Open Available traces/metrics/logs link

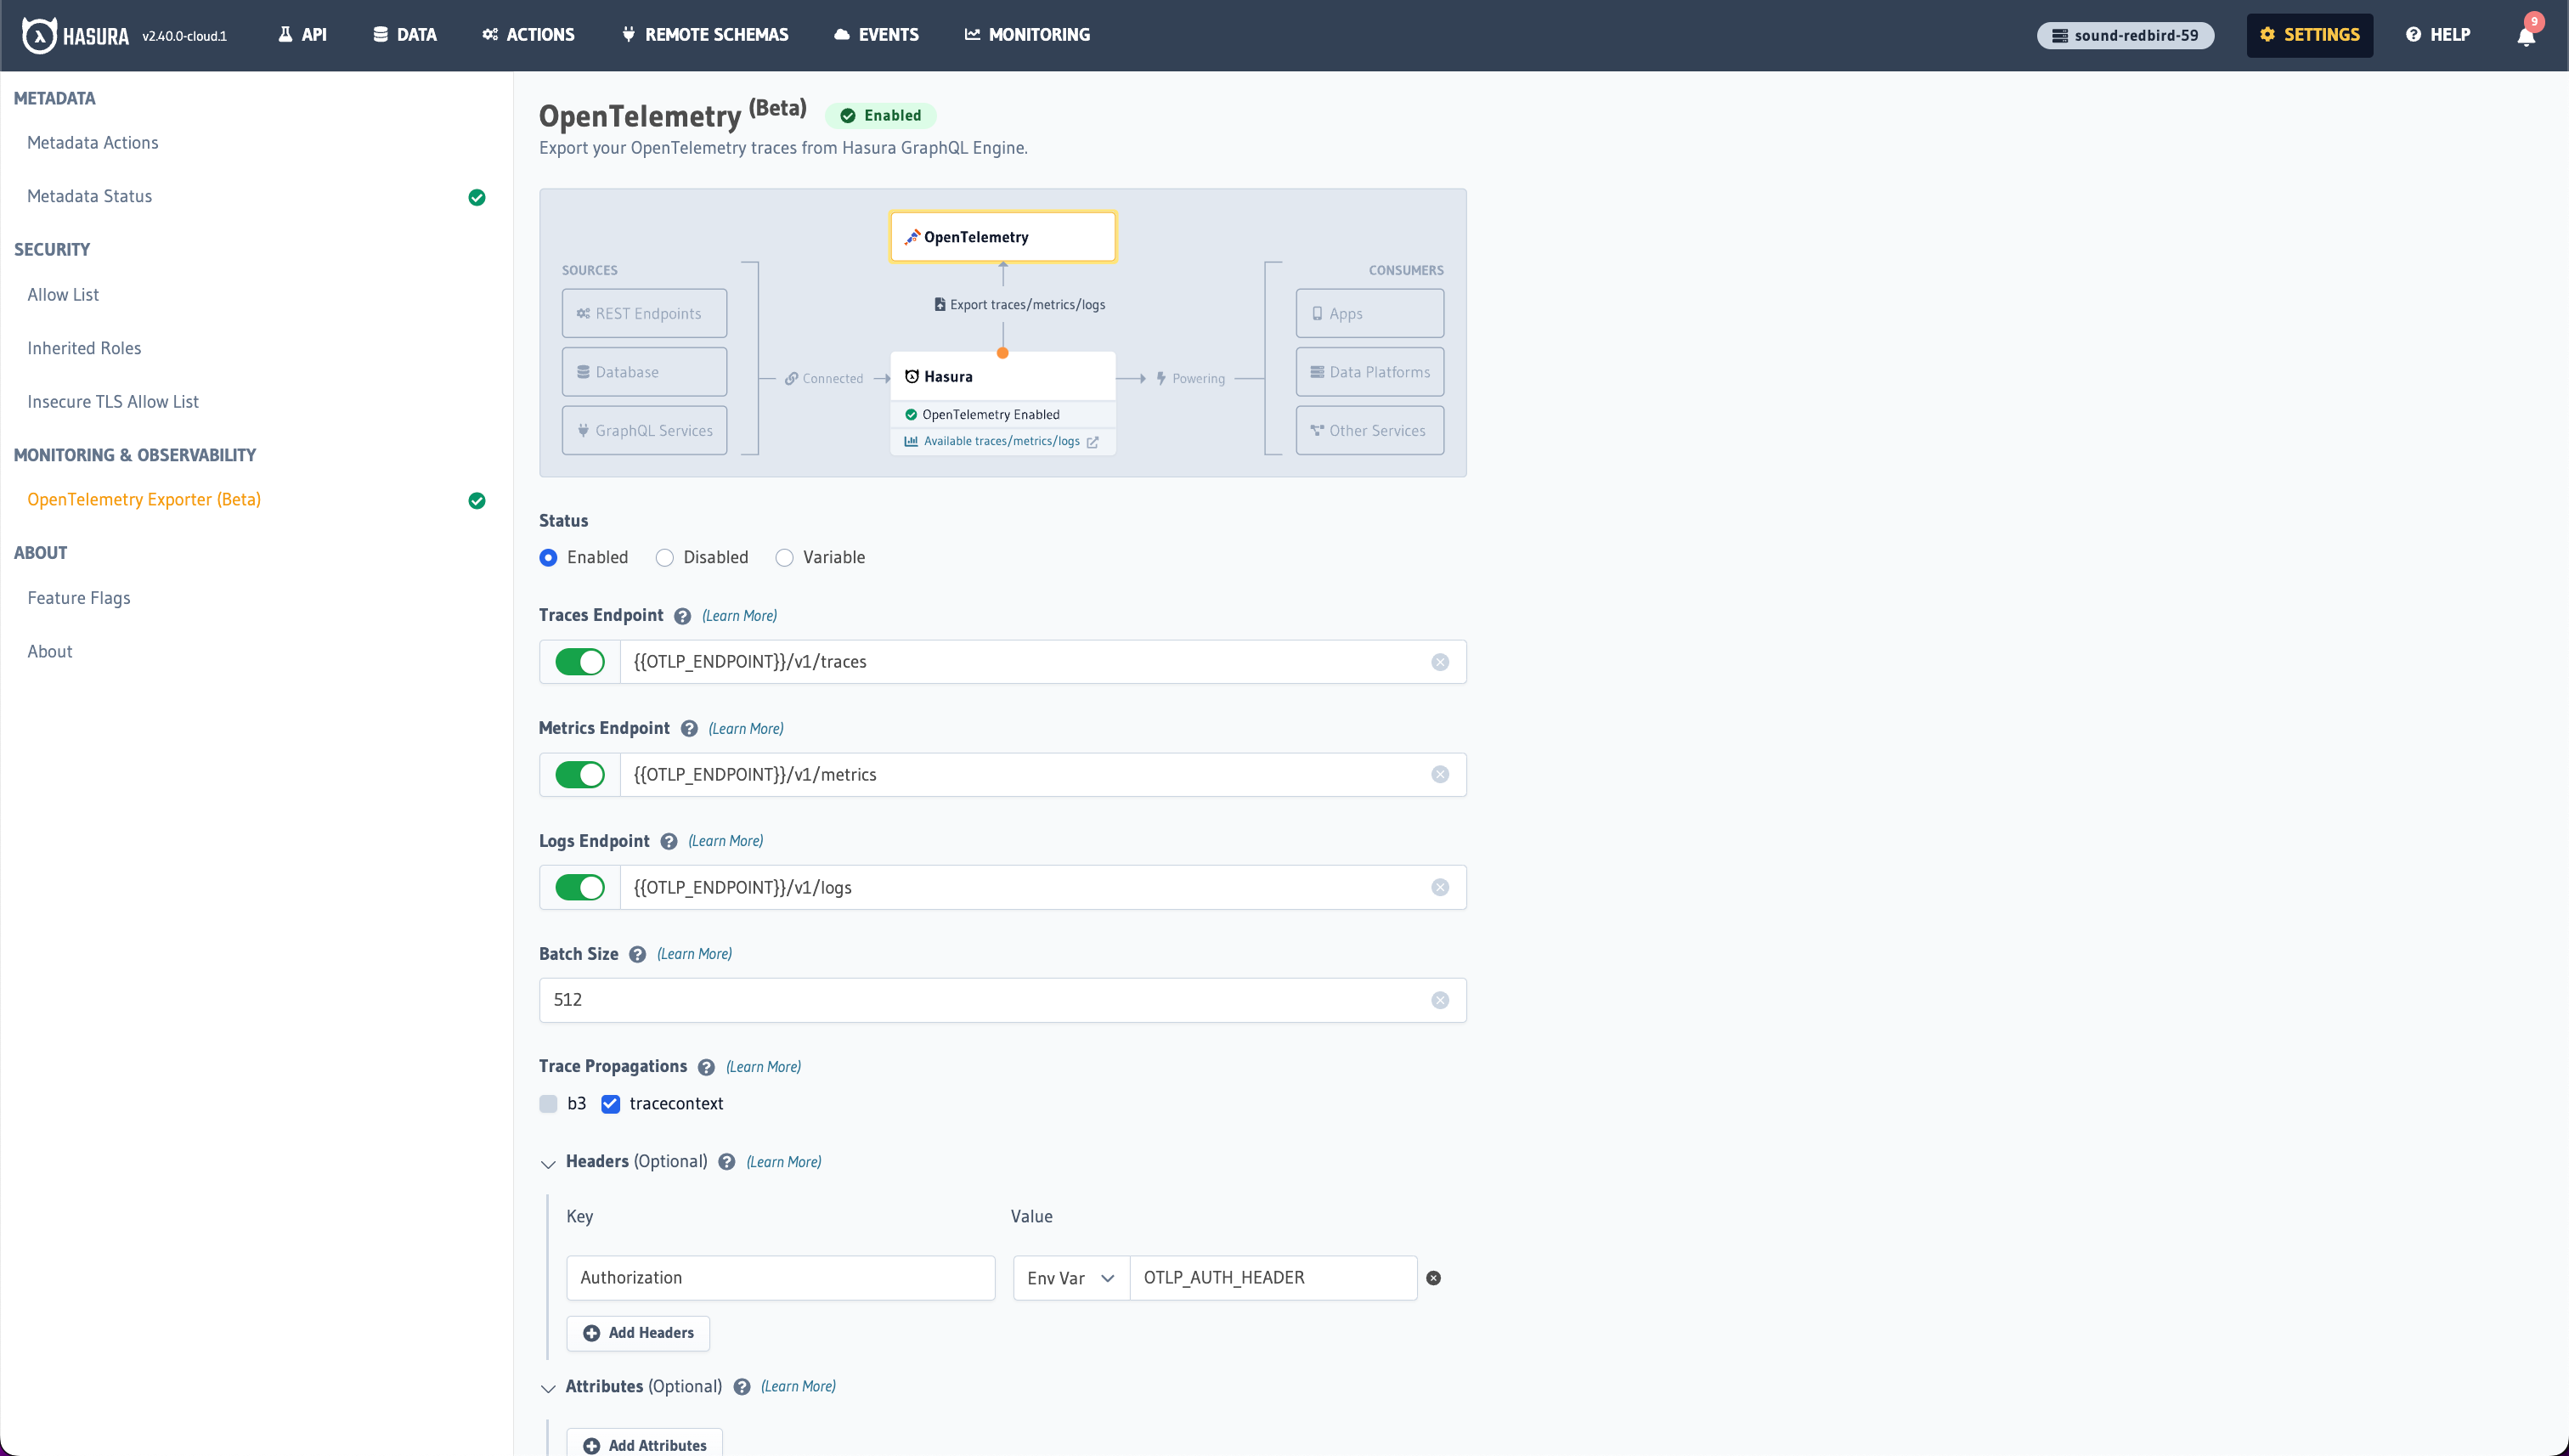pos(1001,441)
